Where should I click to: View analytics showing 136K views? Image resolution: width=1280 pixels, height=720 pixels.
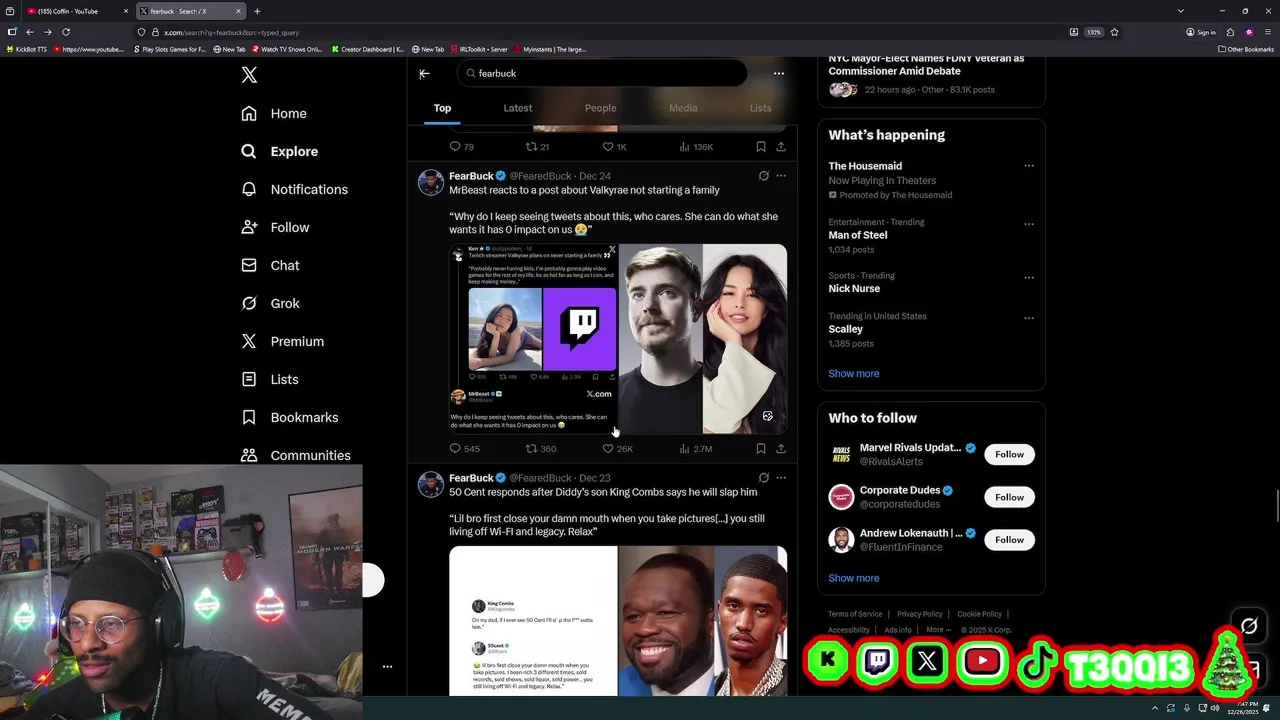(x=696, y=147)
